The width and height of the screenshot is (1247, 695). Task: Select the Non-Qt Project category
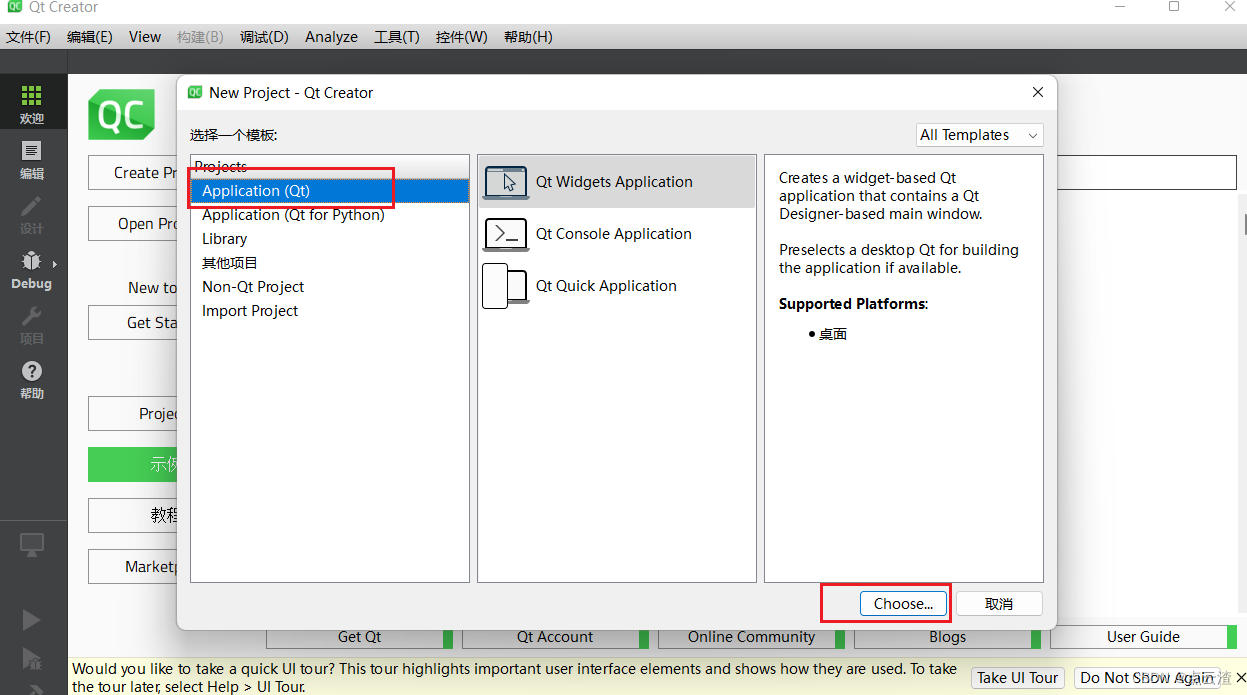(329, 287)
